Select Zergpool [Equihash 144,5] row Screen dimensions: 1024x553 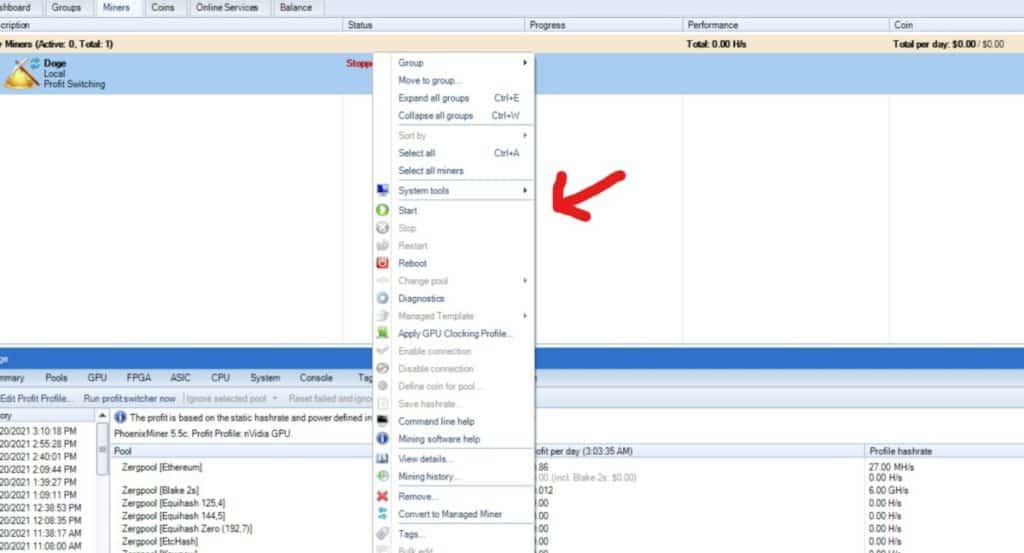(x=173, y=516)
